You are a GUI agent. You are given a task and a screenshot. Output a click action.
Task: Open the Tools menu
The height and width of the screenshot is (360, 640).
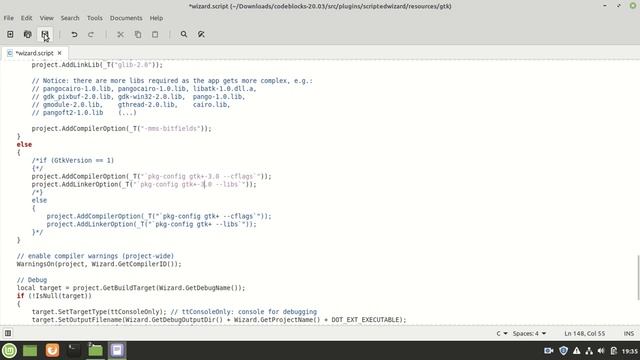coord(94,18)
